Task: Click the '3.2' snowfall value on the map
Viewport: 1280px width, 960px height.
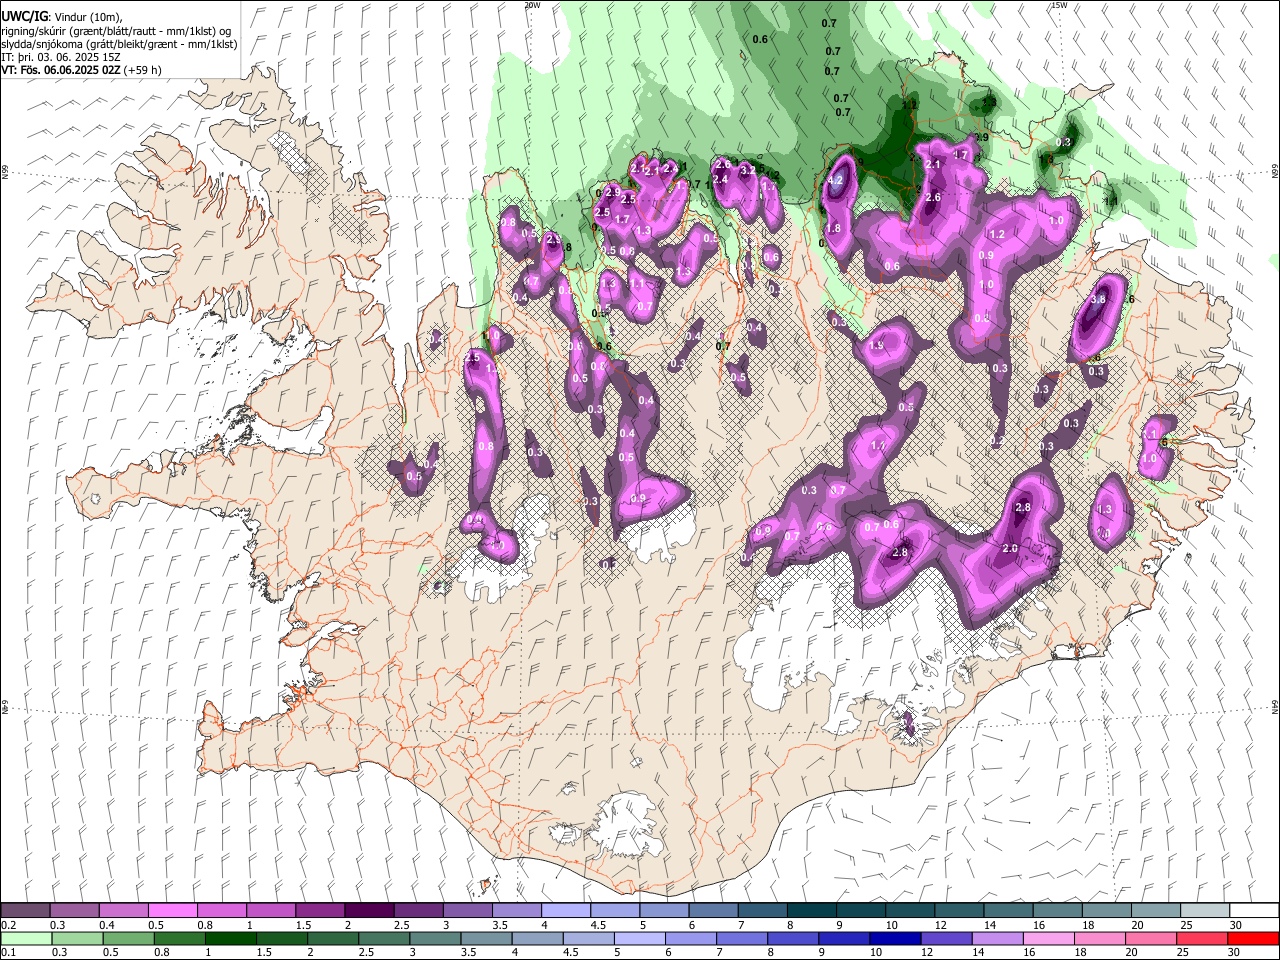Action: pyautogui.click(x=747, y=171)
